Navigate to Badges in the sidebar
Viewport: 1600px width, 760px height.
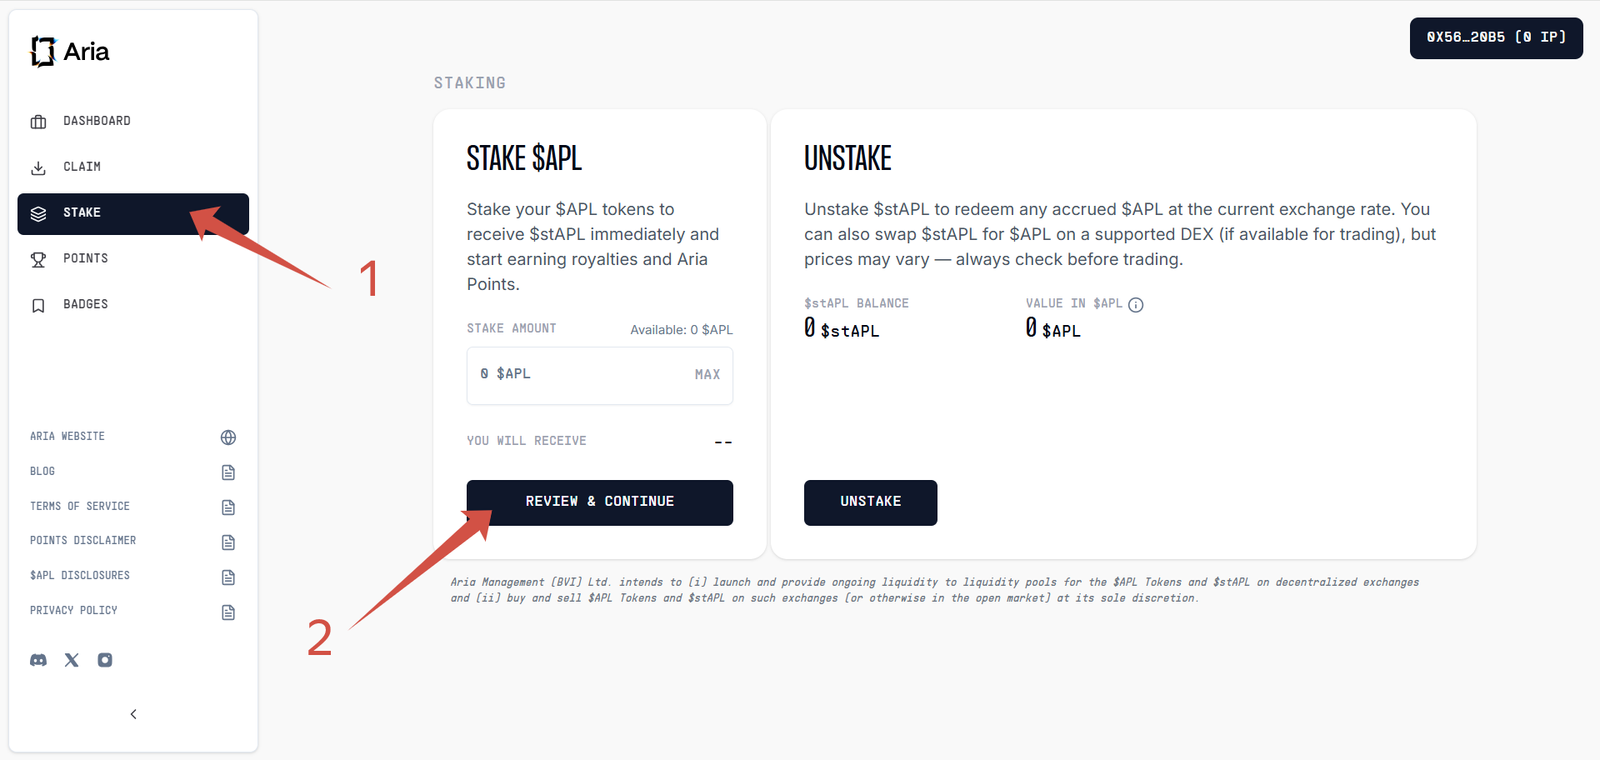[x=86, y=304]
